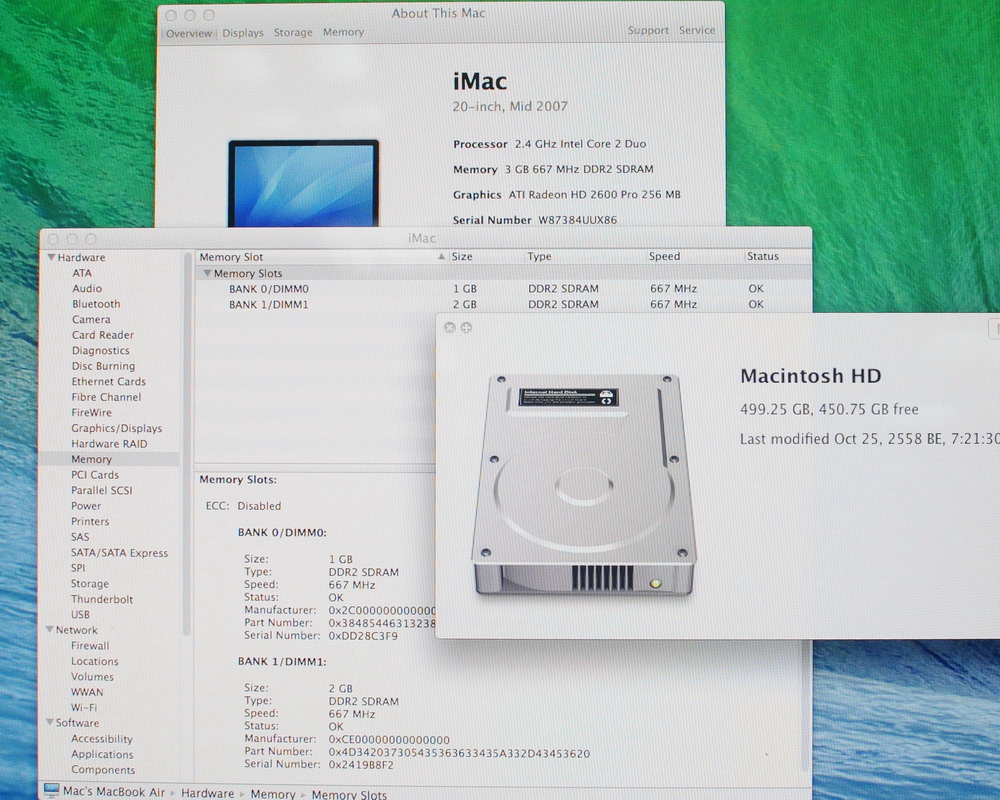This screenshot has width=1000, height=800.
Task: Select Ethernet Cards in the Hardware list
Action: point(108,381)
